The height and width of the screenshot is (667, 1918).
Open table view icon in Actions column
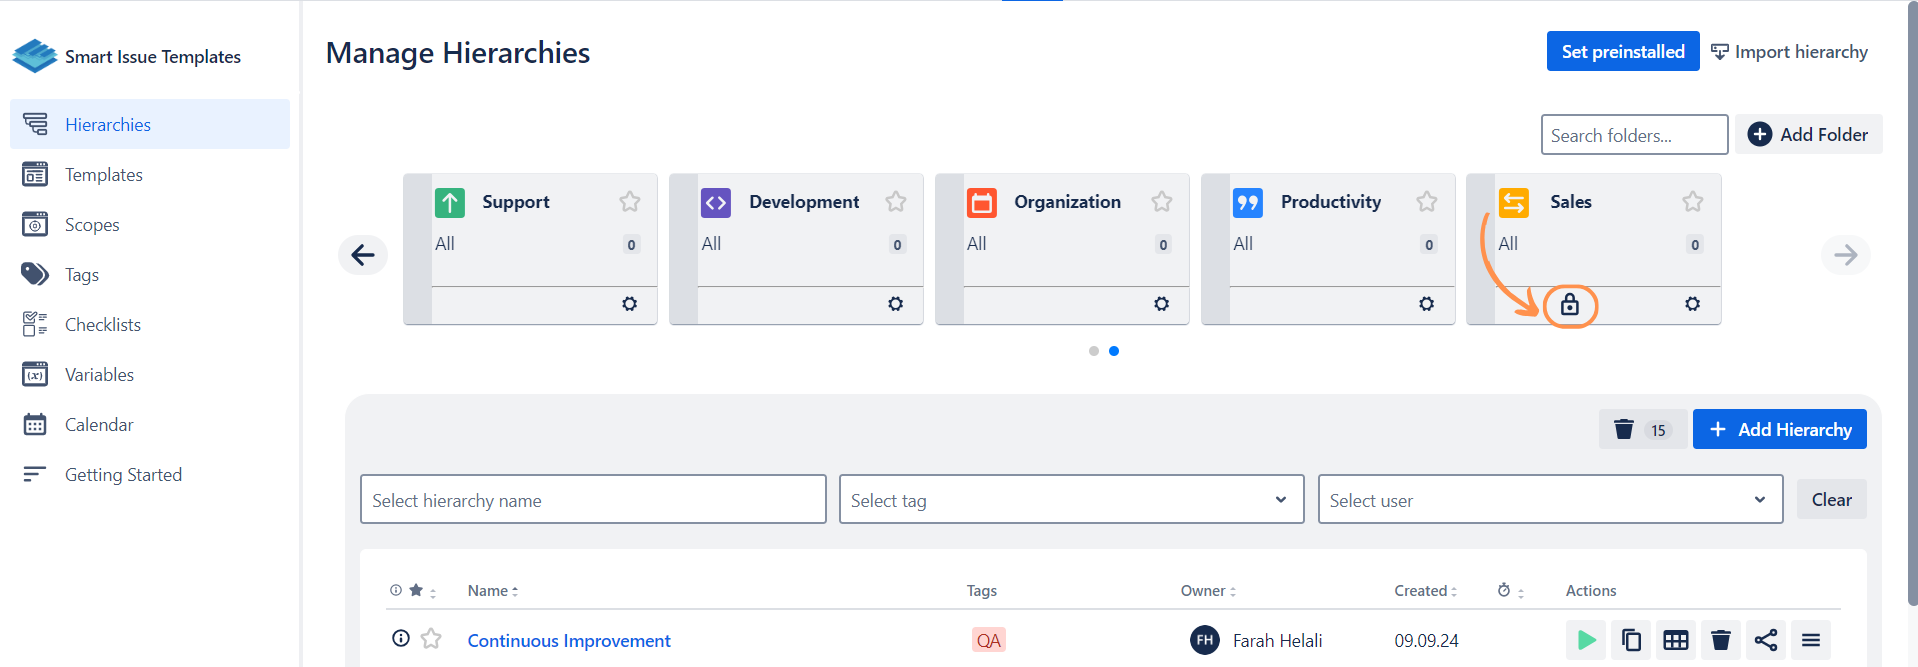(1675, 640)
